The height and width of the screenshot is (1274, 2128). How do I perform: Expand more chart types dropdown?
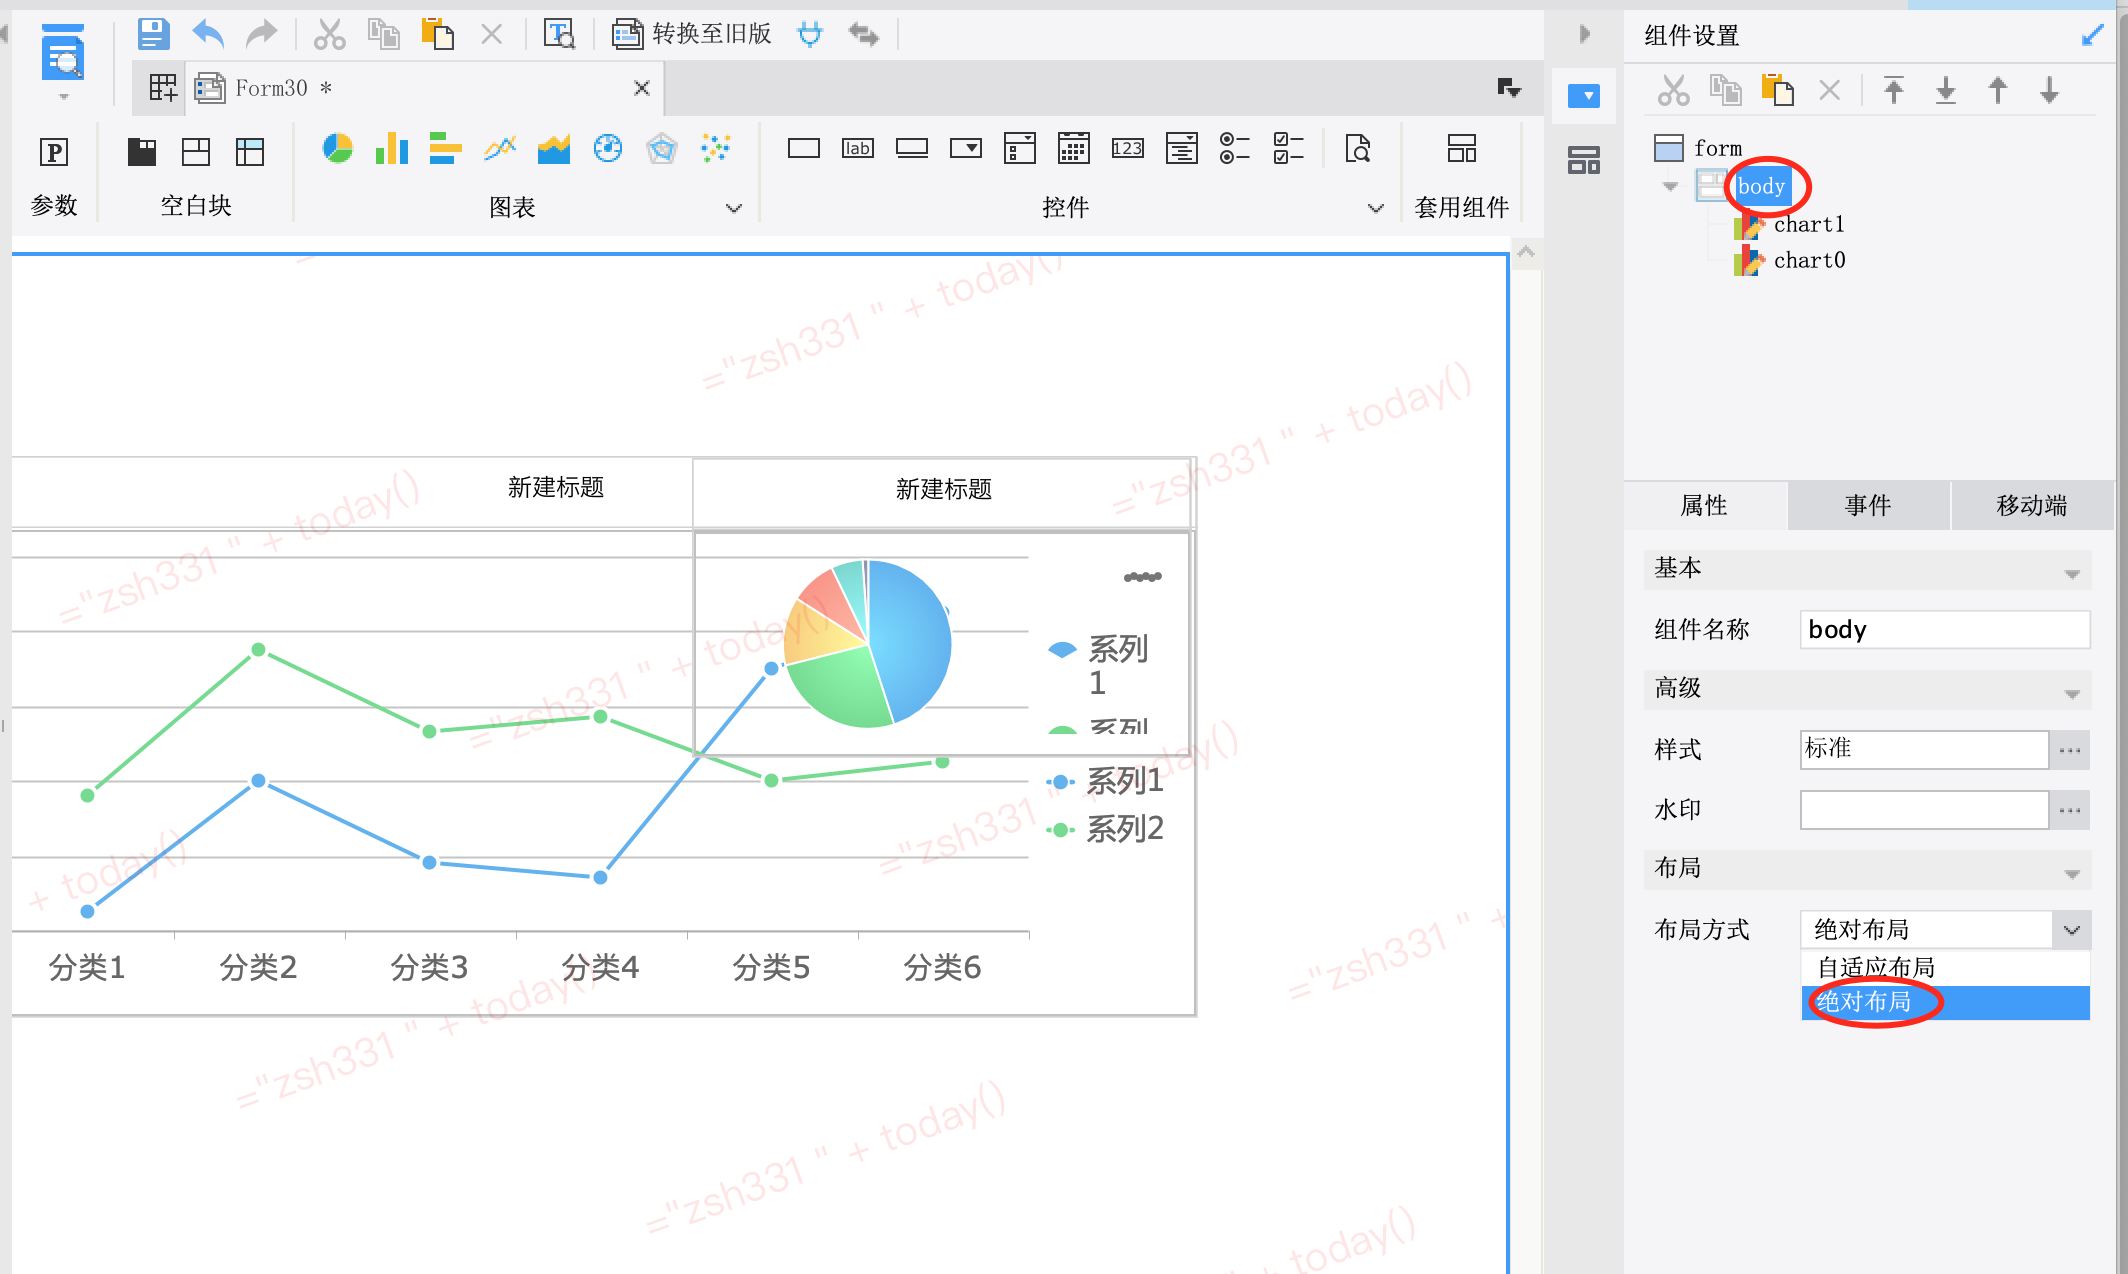click(x=734, y=208)
